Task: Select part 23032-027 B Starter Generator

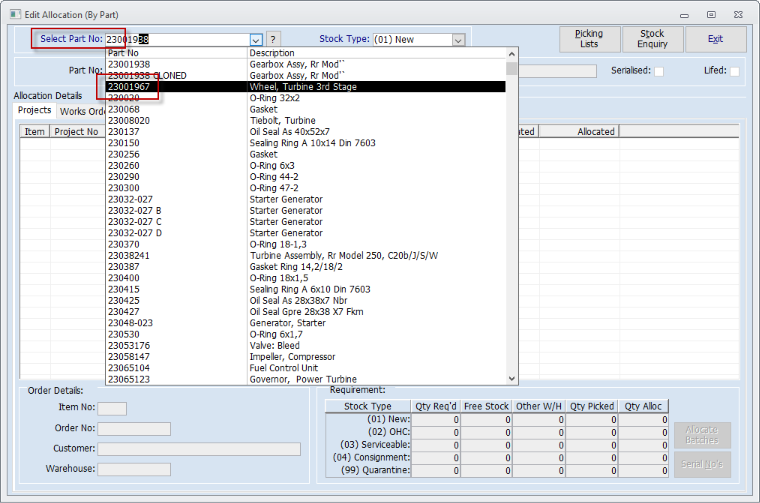Action: [305, 210]
